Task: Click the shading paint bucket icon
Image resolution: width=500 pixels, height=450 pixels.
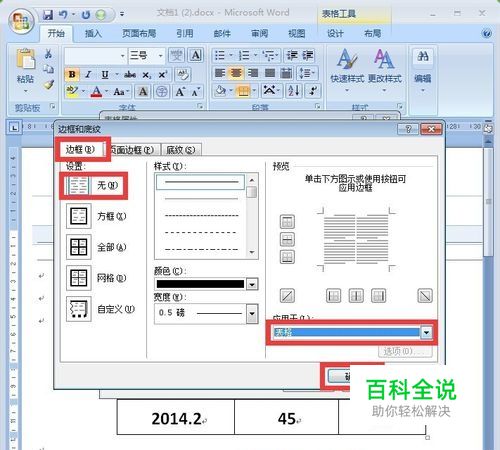Action: click(x=221, y=91)
